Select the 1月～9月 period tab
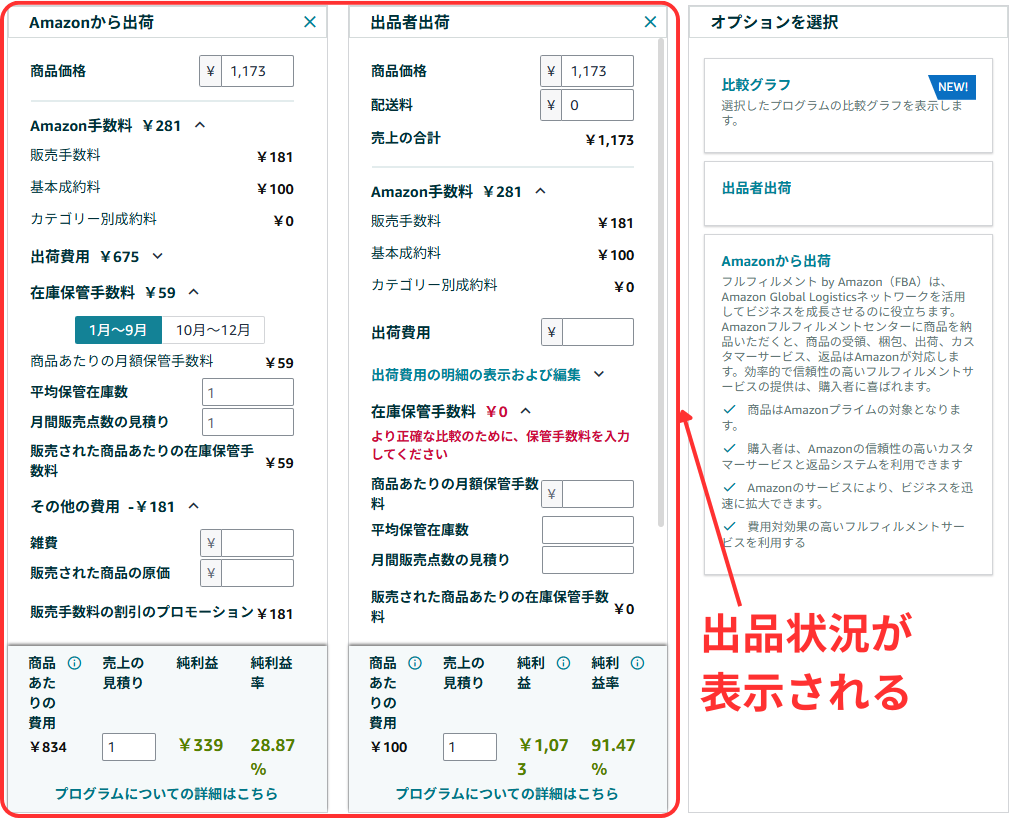Image resolution: width=1015 pixels, height=818 pixels. point(118,330)
